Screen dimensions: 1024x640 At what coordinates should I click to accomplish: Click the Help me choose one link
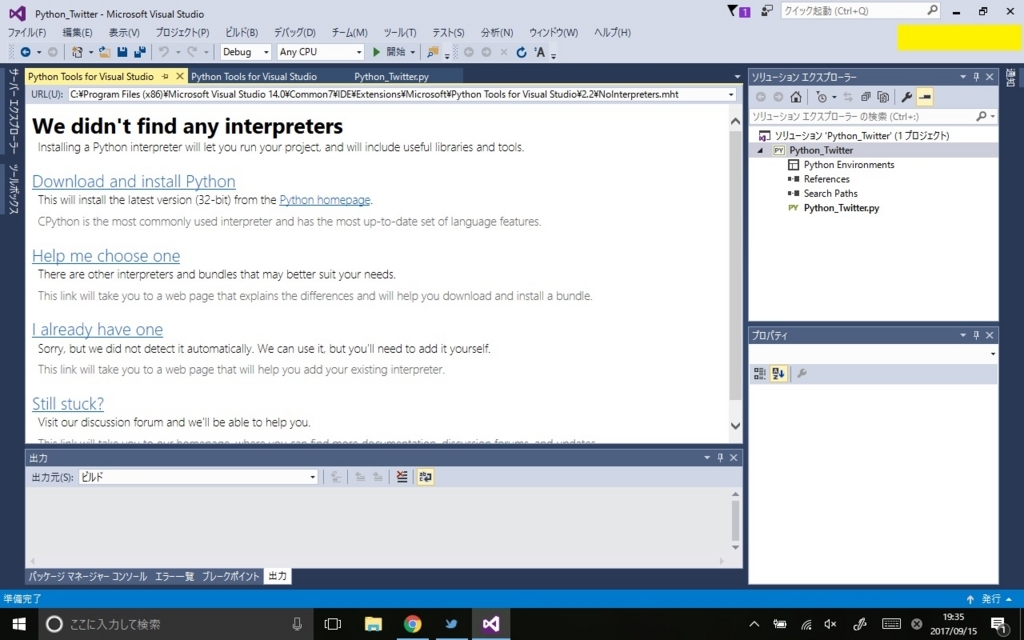coord(106,255)
